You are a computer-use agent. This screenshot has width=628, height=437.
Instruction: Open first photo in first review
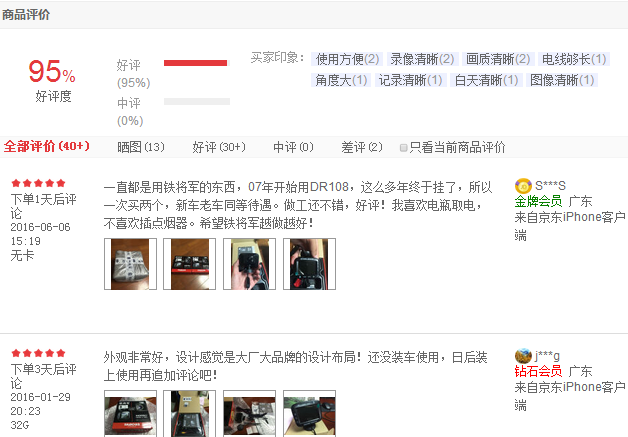[130, 264]
